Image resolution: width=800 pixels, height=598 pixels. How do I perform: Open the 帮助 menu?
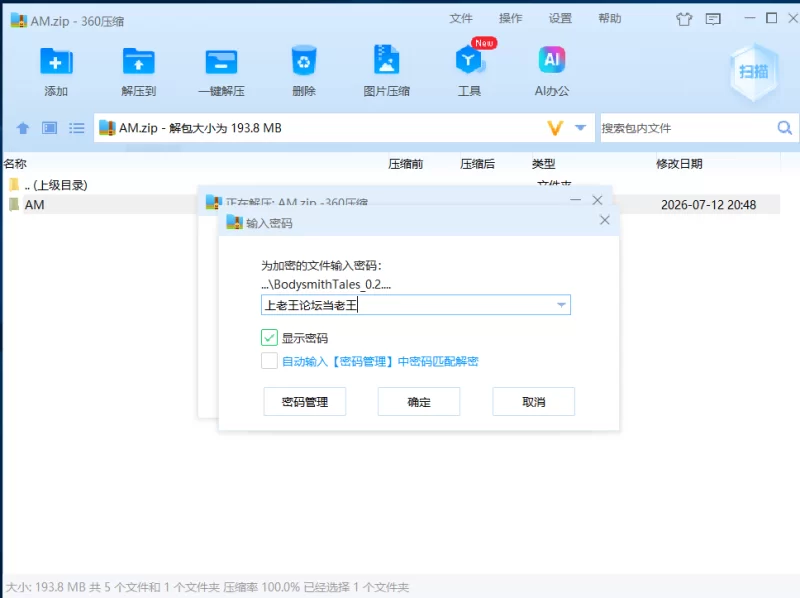[x=610, y=18]
